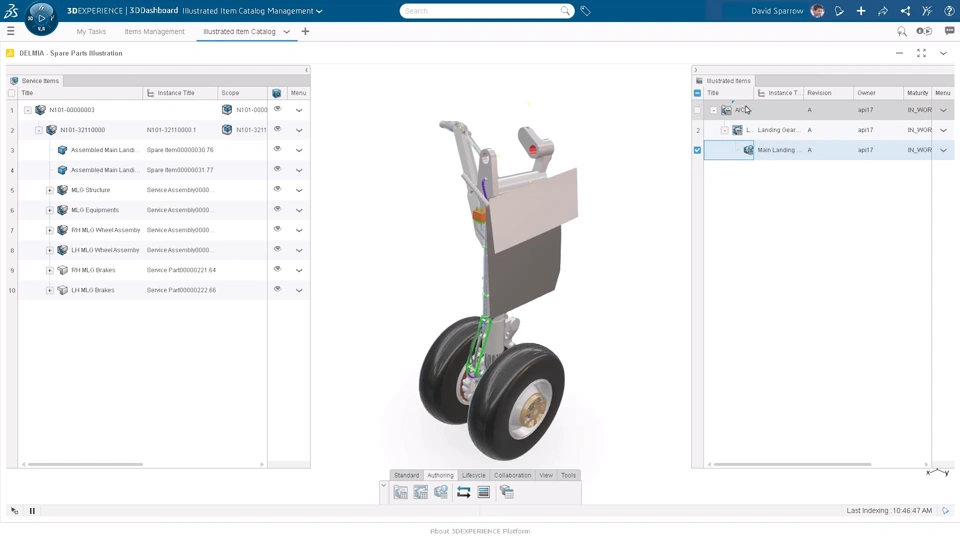The width and height of the screenshot is (960, 540).
Task: Collapse the N101-00000003 tree node
Action: point(28,110)
